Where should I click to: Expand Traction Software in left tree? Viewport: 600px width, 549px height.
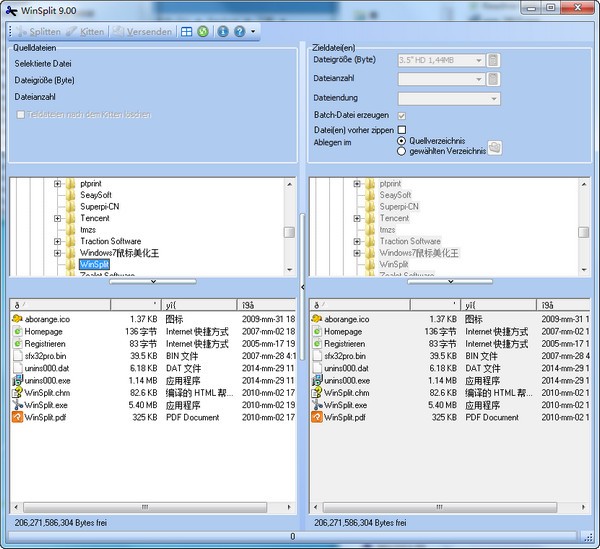pyautogui.click(x=57, y=241)
